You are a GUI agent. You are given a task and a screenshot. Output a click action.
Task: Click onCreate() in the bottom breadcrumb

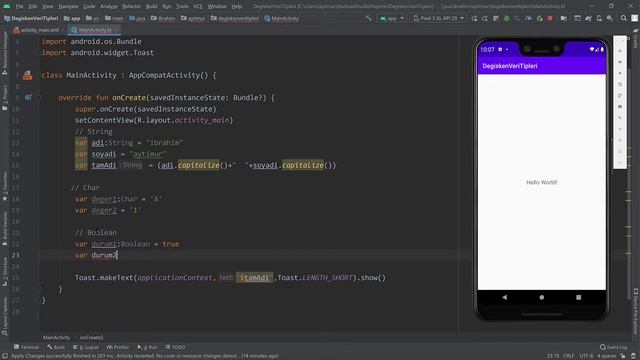pyautogui.click(x=91, y=338)
